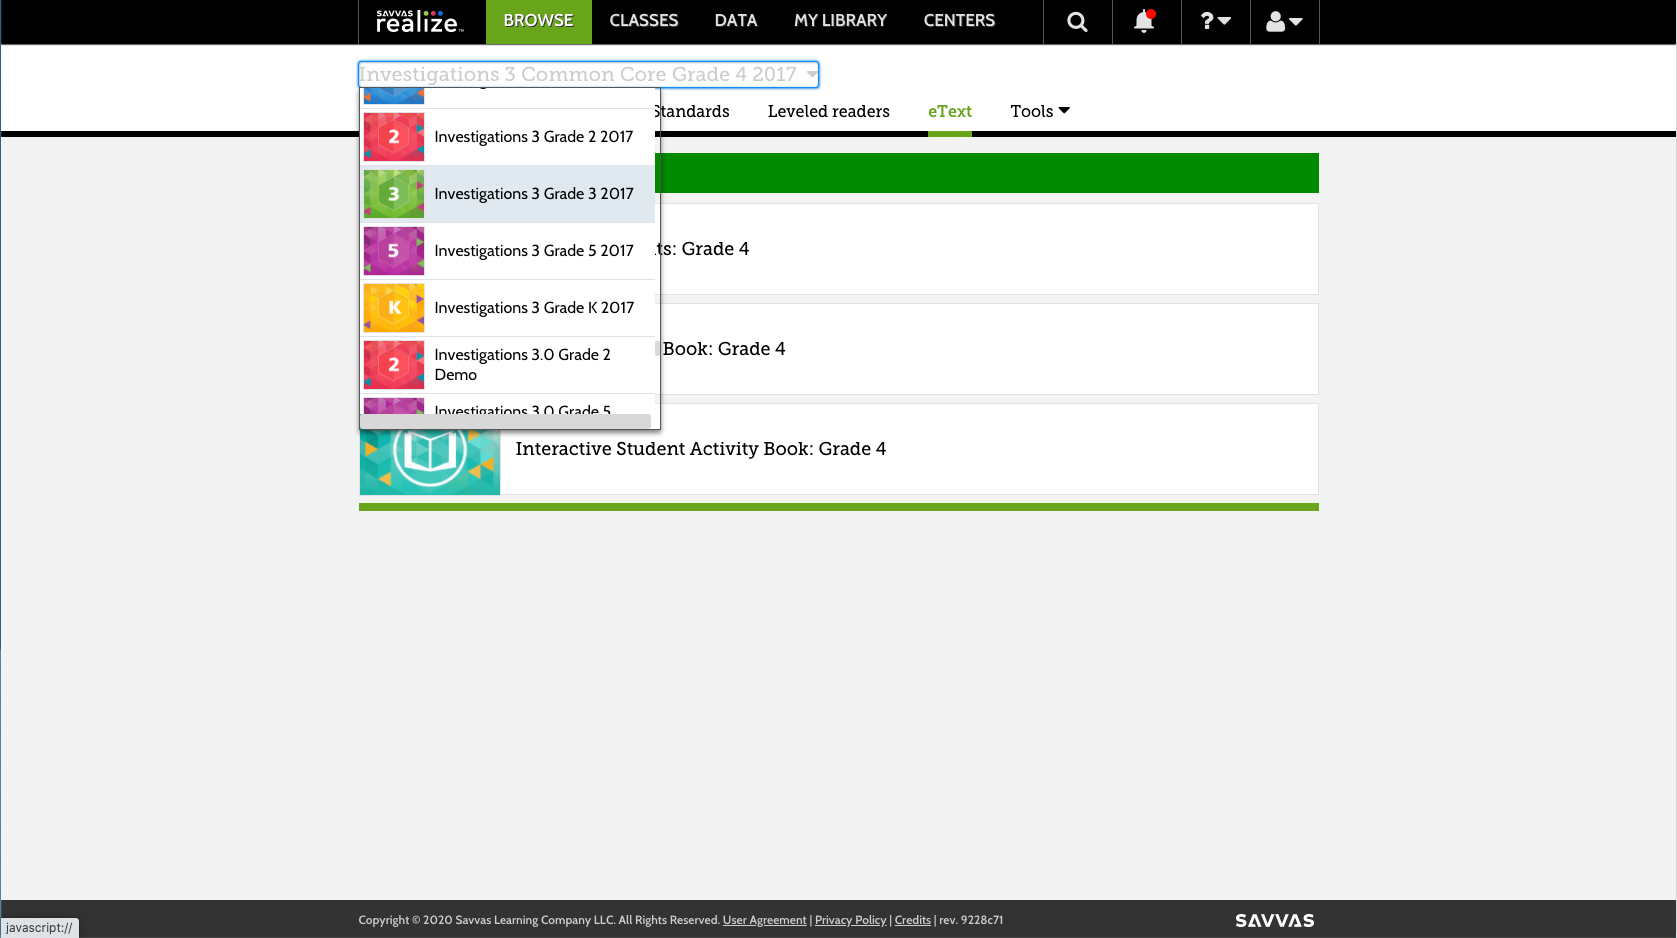Open MY LIBRARY tab
The image size is (1677, 938).
[x=840, y=21]
